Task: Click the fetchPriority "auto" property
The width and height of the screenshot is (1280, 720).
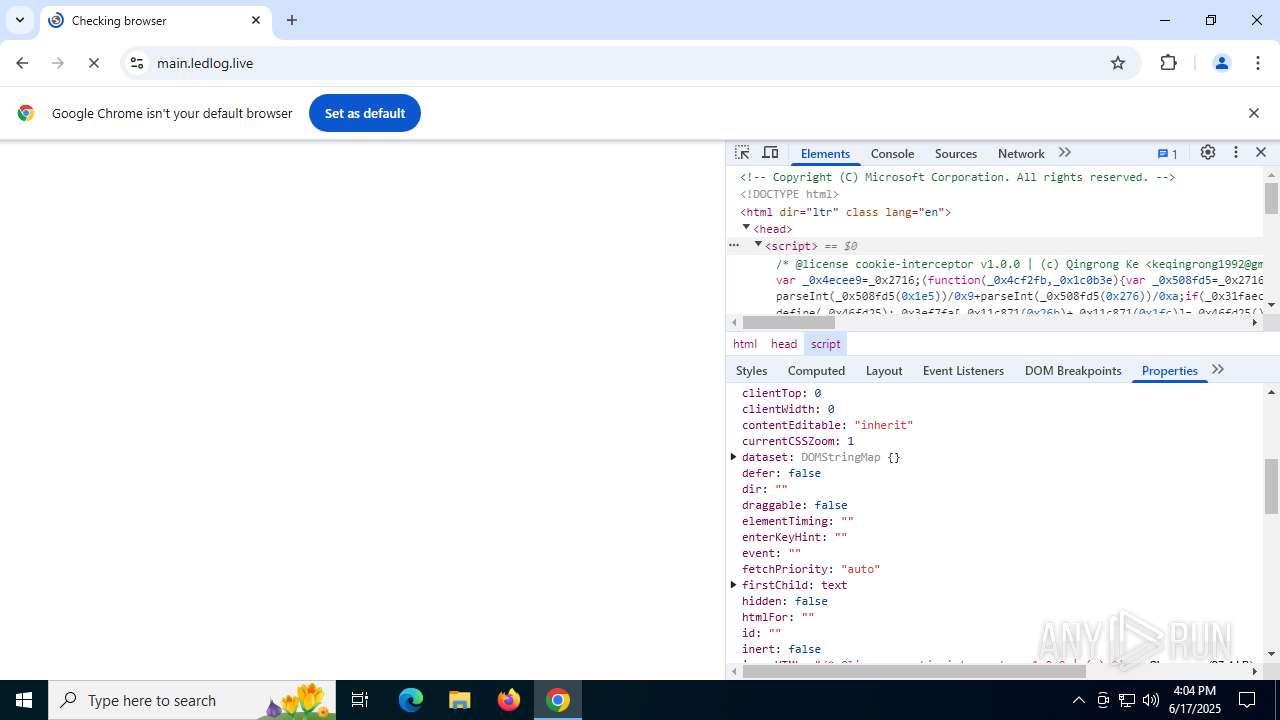Action: click(x=811, y=569)
